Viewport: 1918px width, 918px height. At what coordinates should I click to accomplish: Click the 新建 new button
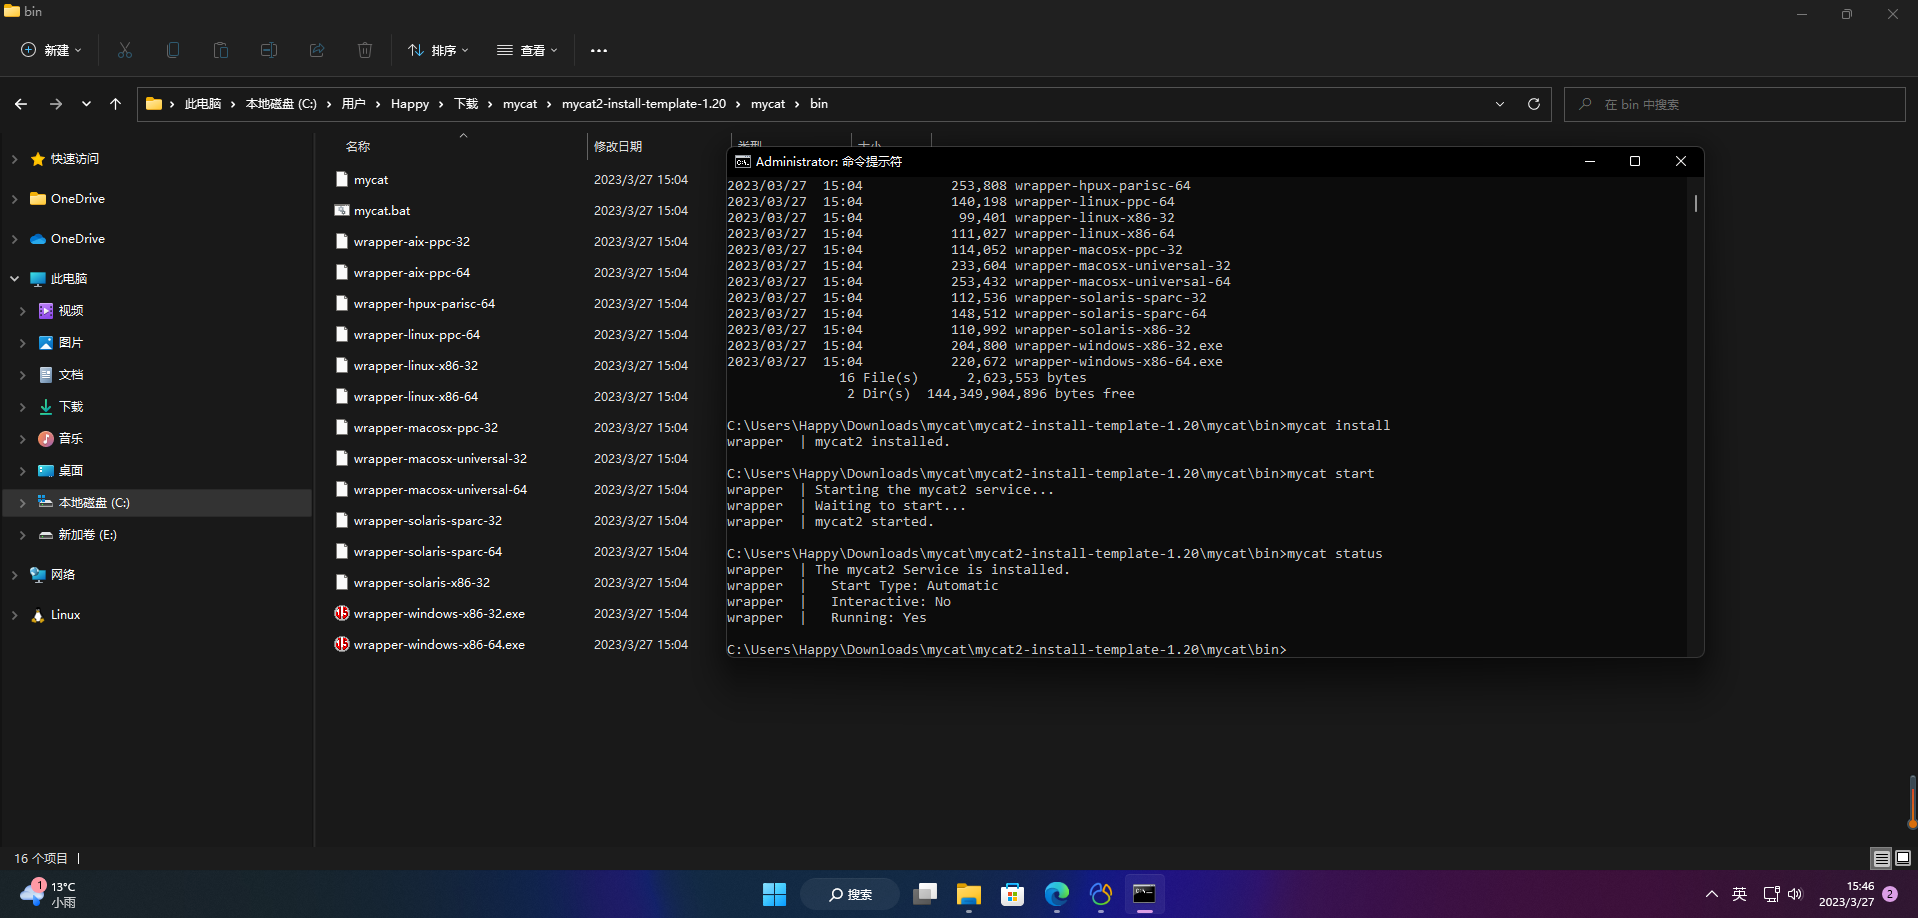51,50
